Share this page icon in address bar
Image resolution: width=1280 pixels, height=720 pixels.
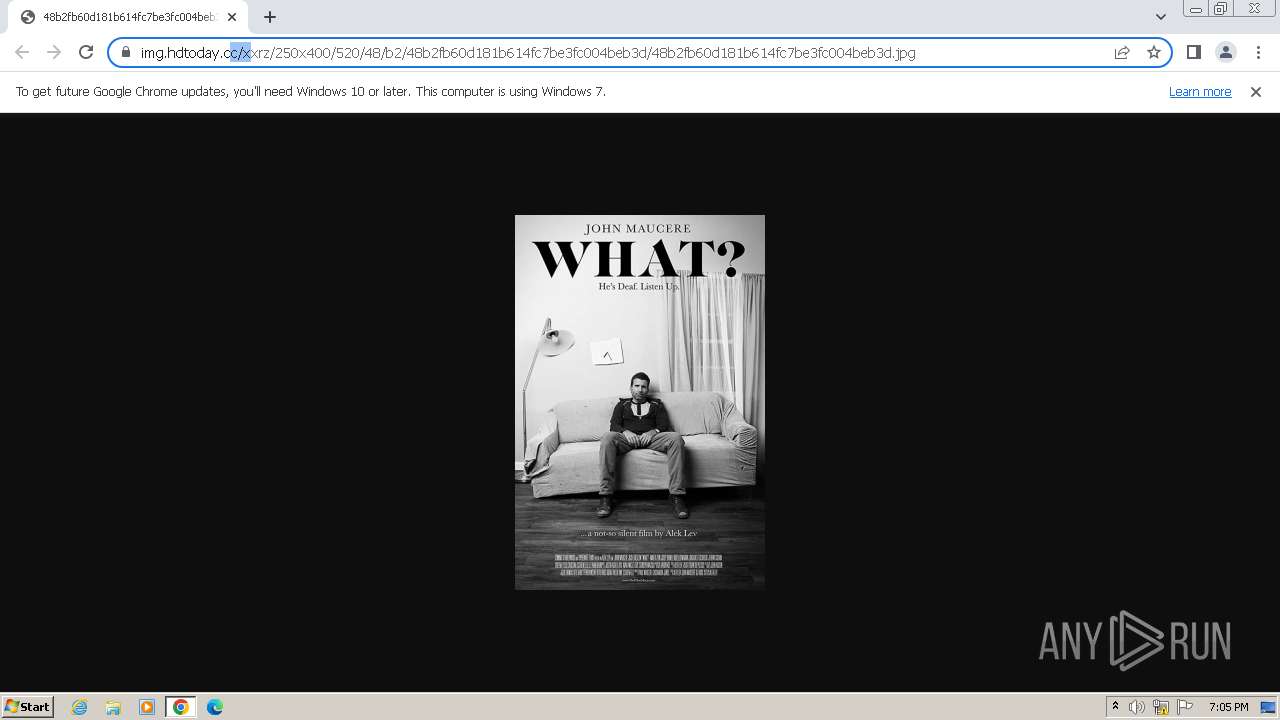click(x=1122, y=53)
